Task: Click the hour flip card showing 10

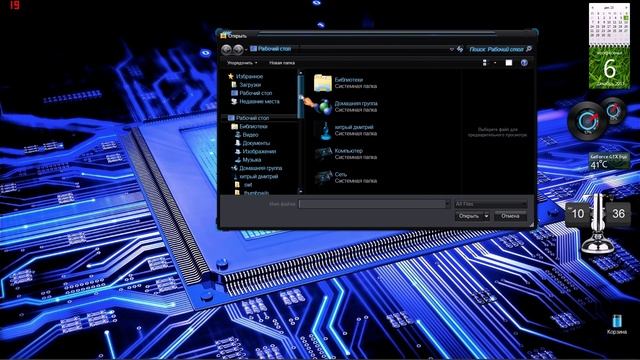Action: (578, 213)
